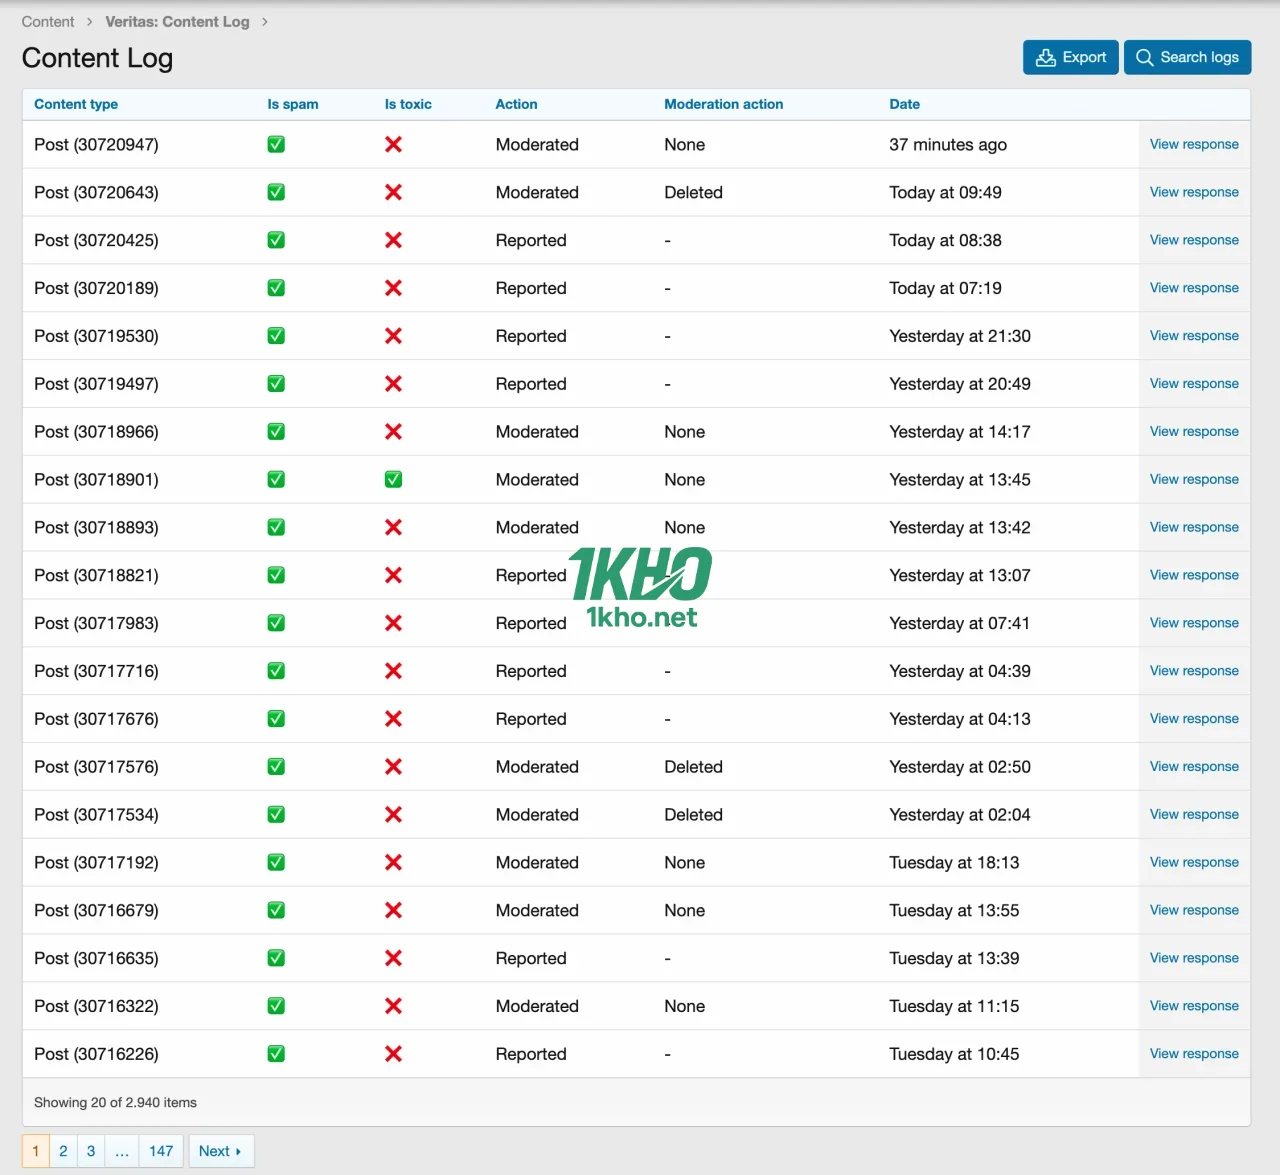Click green toxic checkmark for Post 30718901
Image resolution: width=1280 pixels, height=1175 pixels.
coord(394,480)
